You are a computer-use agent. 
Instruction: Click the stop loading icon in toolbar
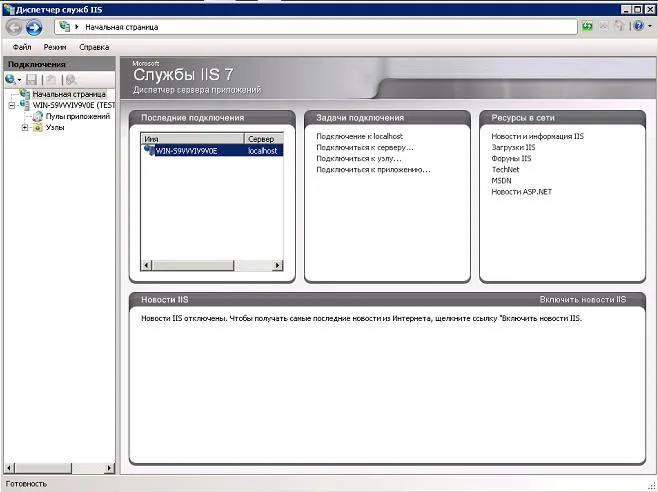click(x=603, y=26)
